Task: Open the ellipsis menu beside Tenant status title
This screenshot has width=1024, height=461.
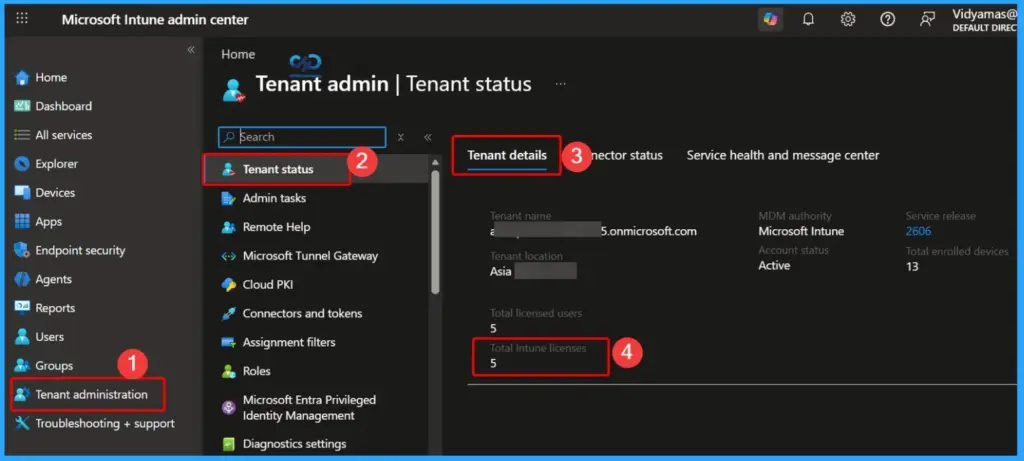Action: 560,84
